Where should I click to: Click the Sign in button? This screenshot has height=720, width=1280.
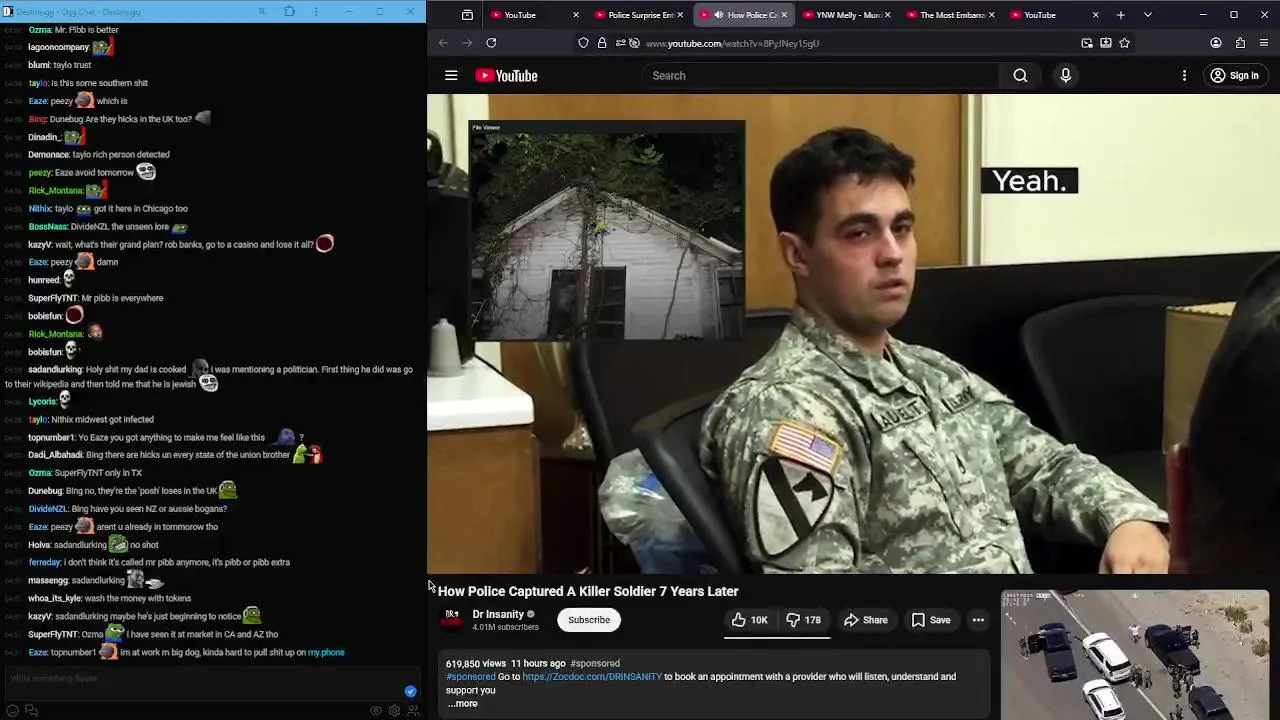1234,76
